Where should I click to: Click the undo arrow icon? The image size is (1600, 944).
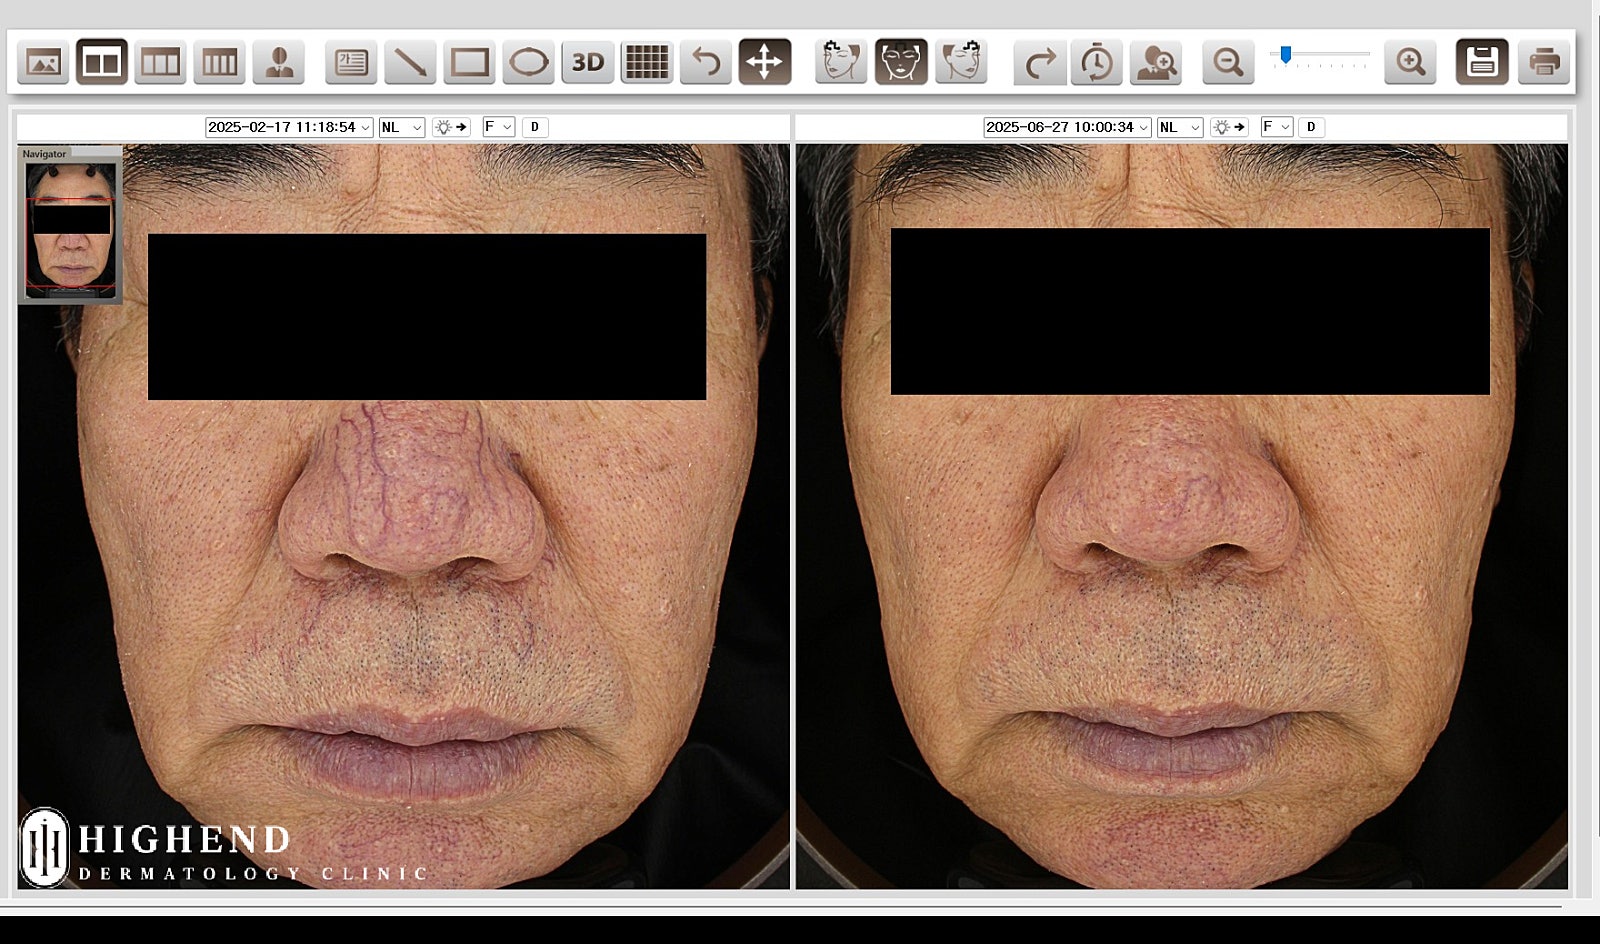click(x=705, y=63)
